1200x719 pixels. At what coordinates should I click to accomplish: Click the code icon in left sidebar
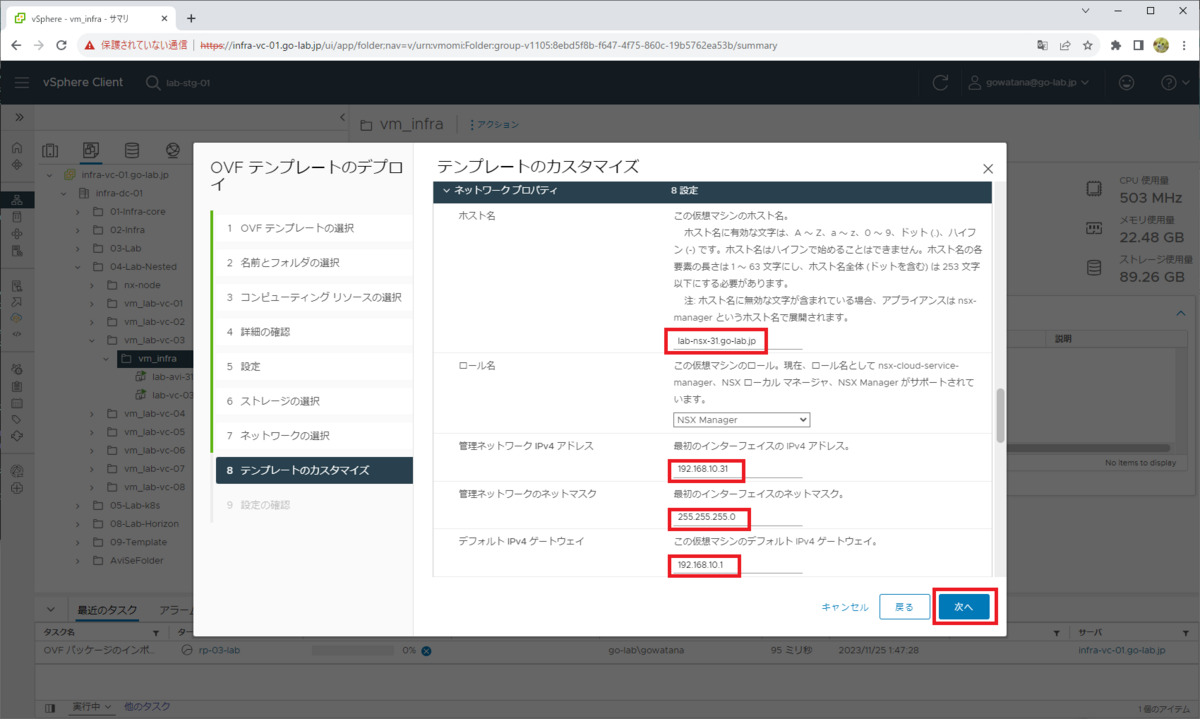(x=17, y=333)
